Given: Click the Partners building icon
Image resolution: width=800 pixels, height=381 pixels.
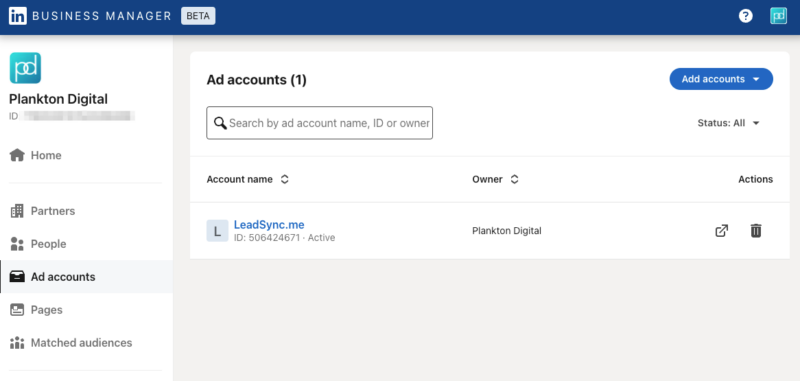Looking at the screenshot, I should tap(17, 211).
